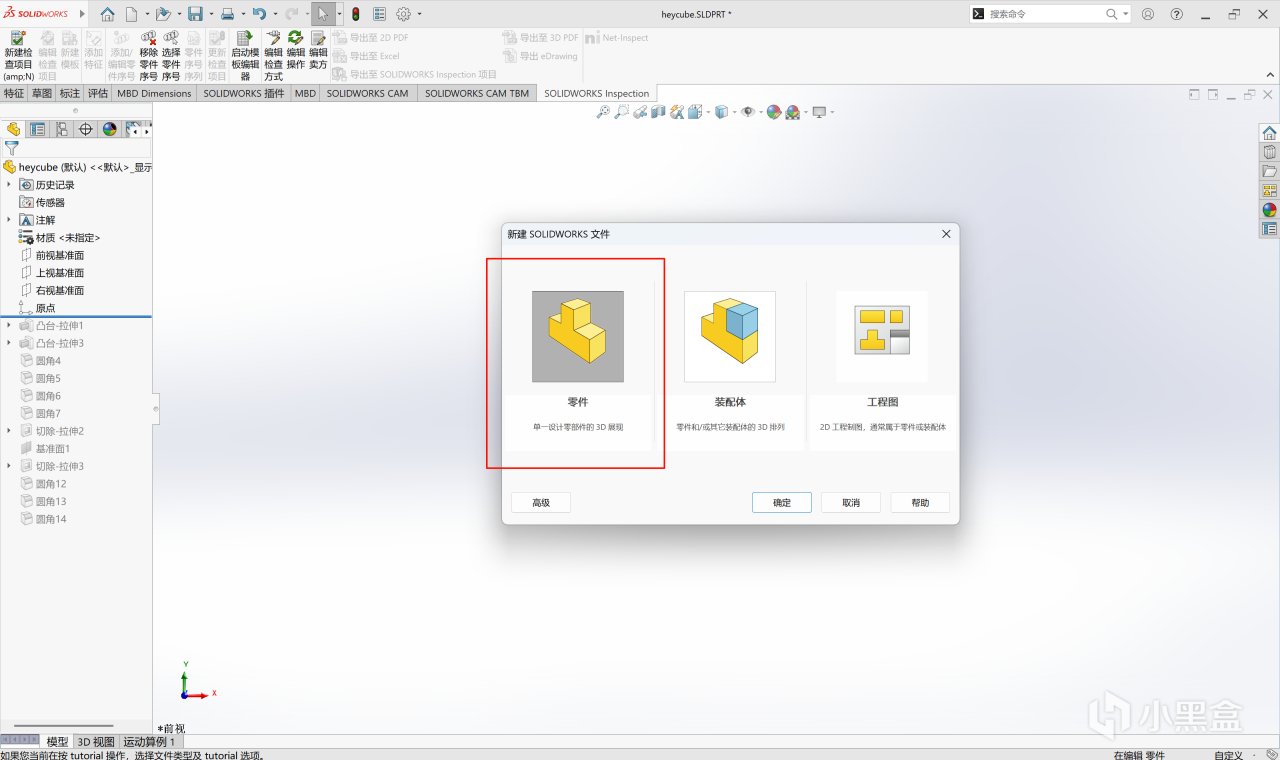Switch to the MBD Dimensions tab
Viewport: 1280px width, 760px height.
[154, 93]
